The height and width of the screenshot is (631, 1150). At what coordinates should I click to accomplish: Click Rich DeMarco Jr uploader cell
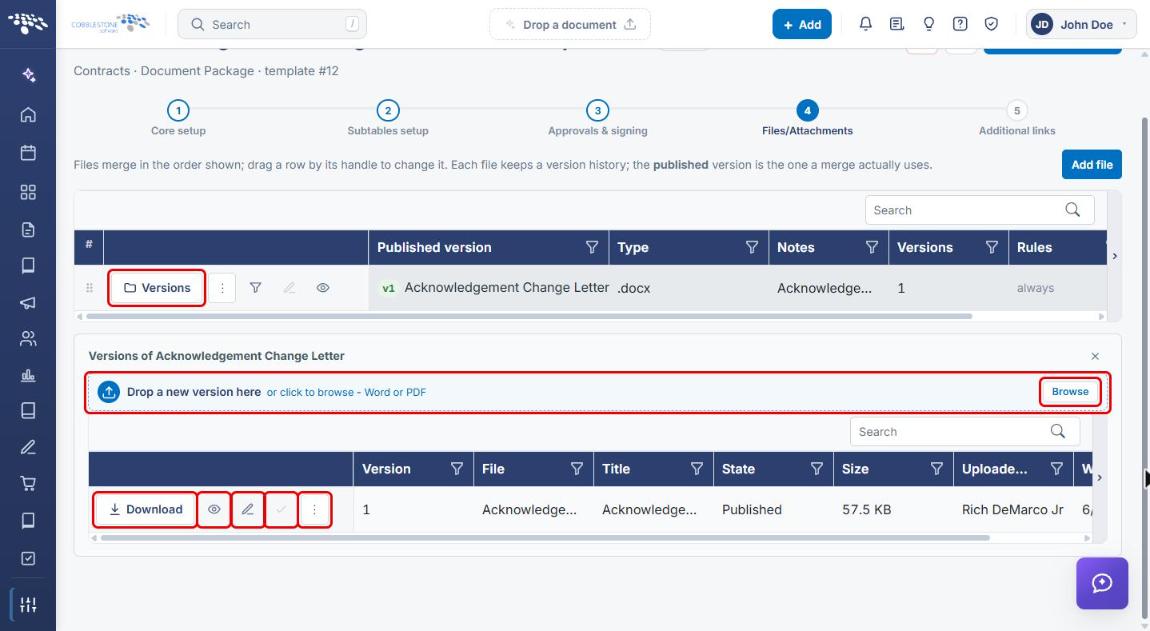(x=1012, y=509)
